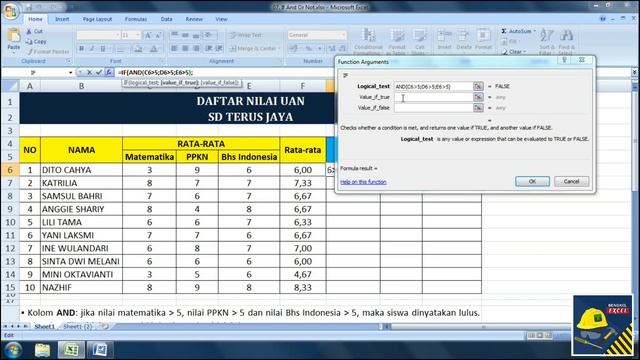This screenshot has height=360, width=640.
Task: Click the Logical_test input field
Action: (x=433, y=86)
